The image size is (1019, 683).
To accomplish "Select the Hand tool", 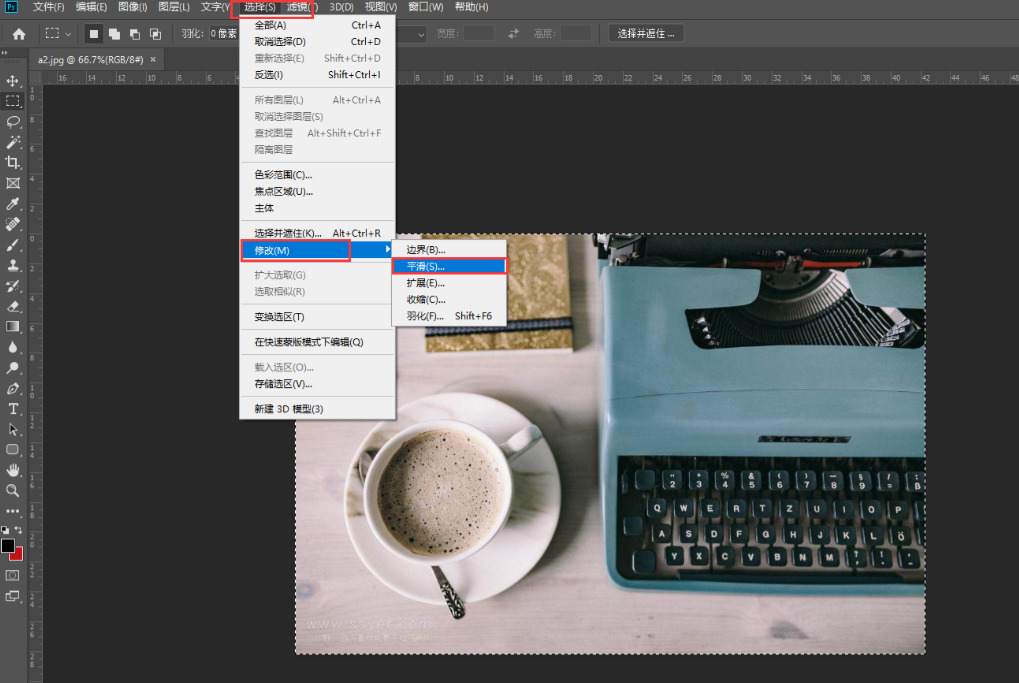I will pos(13,470).
